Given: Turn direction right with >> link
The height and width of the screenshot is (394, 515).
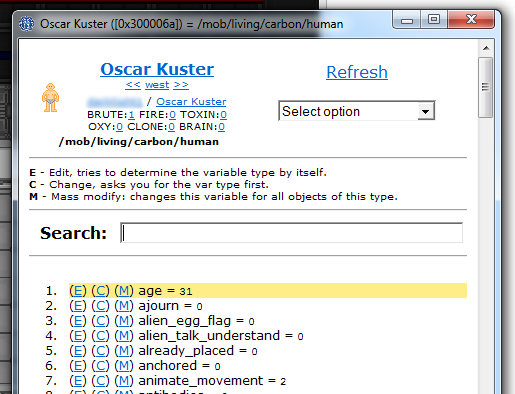Looking at the screenshot, I should pos(181,85).
